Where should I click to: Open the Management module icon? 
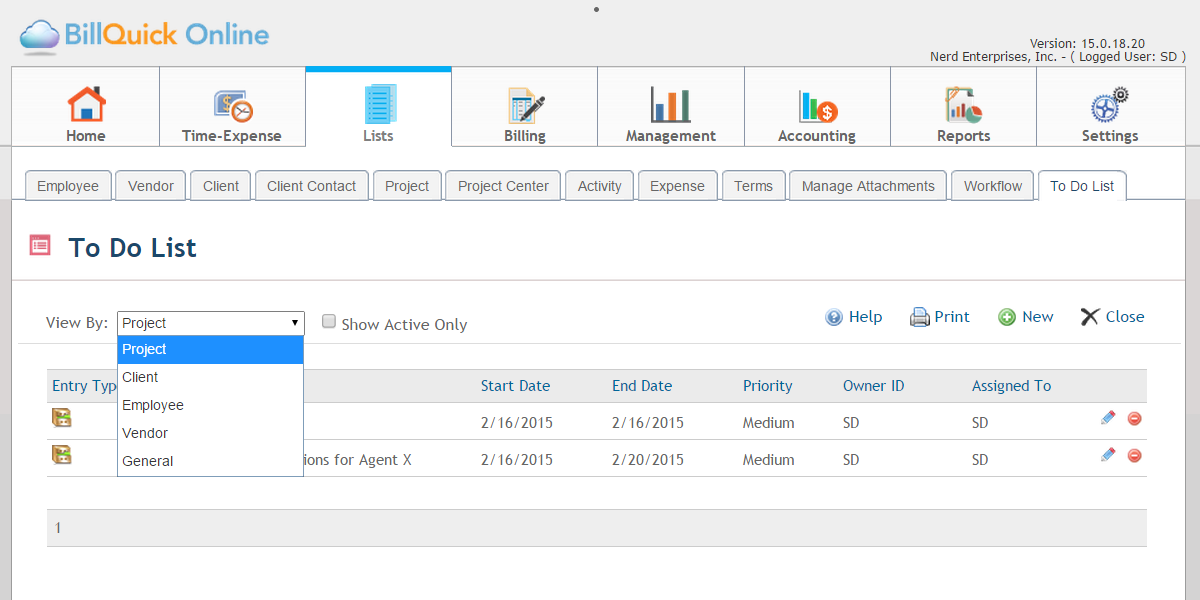(671, 104)
